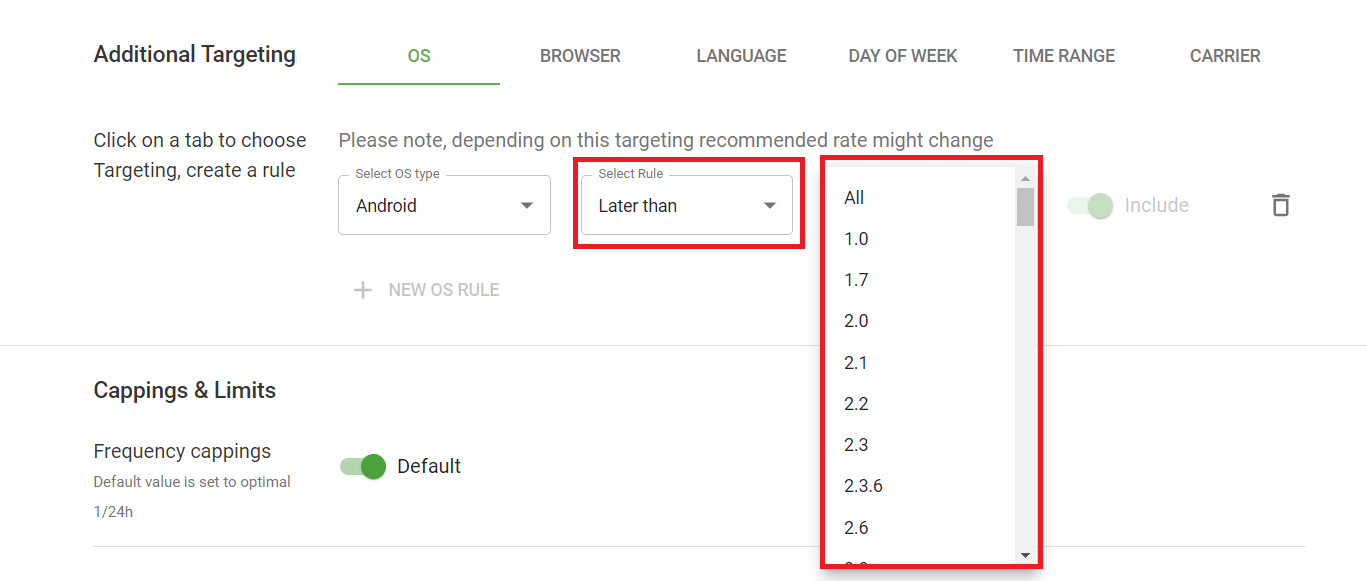The image size is (1367, 581).
Task: Click the scrollbar up arrow in version list
Action: (x=1025, y=178)
